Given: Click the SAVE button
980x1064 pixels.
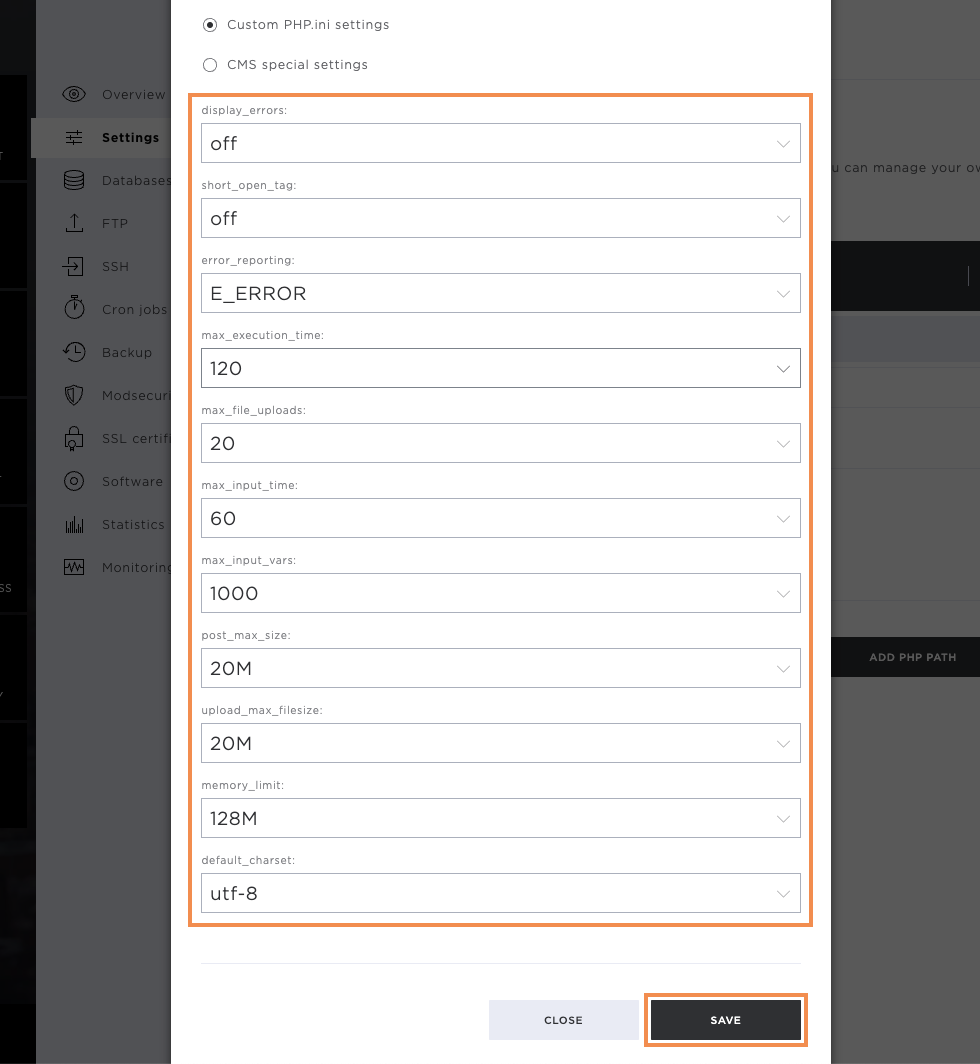Looking at the screenshot, I should (725, 1020).
